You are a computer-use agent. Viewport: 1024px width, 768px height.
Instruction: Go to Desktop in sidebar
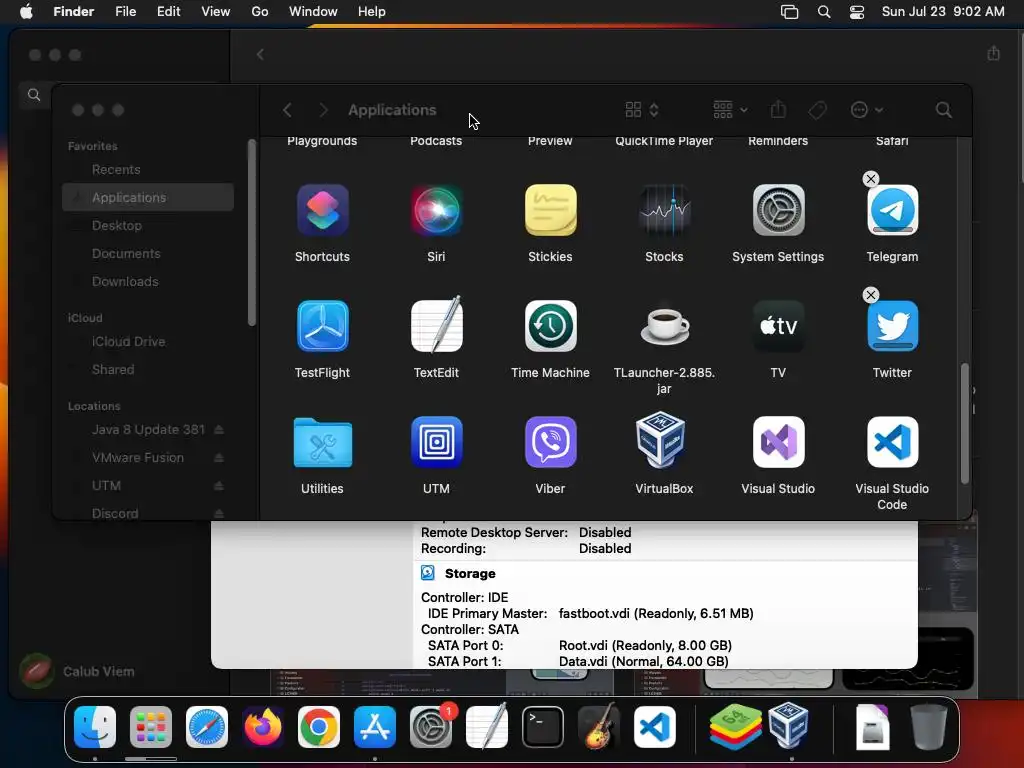click(x=148, y=225)
